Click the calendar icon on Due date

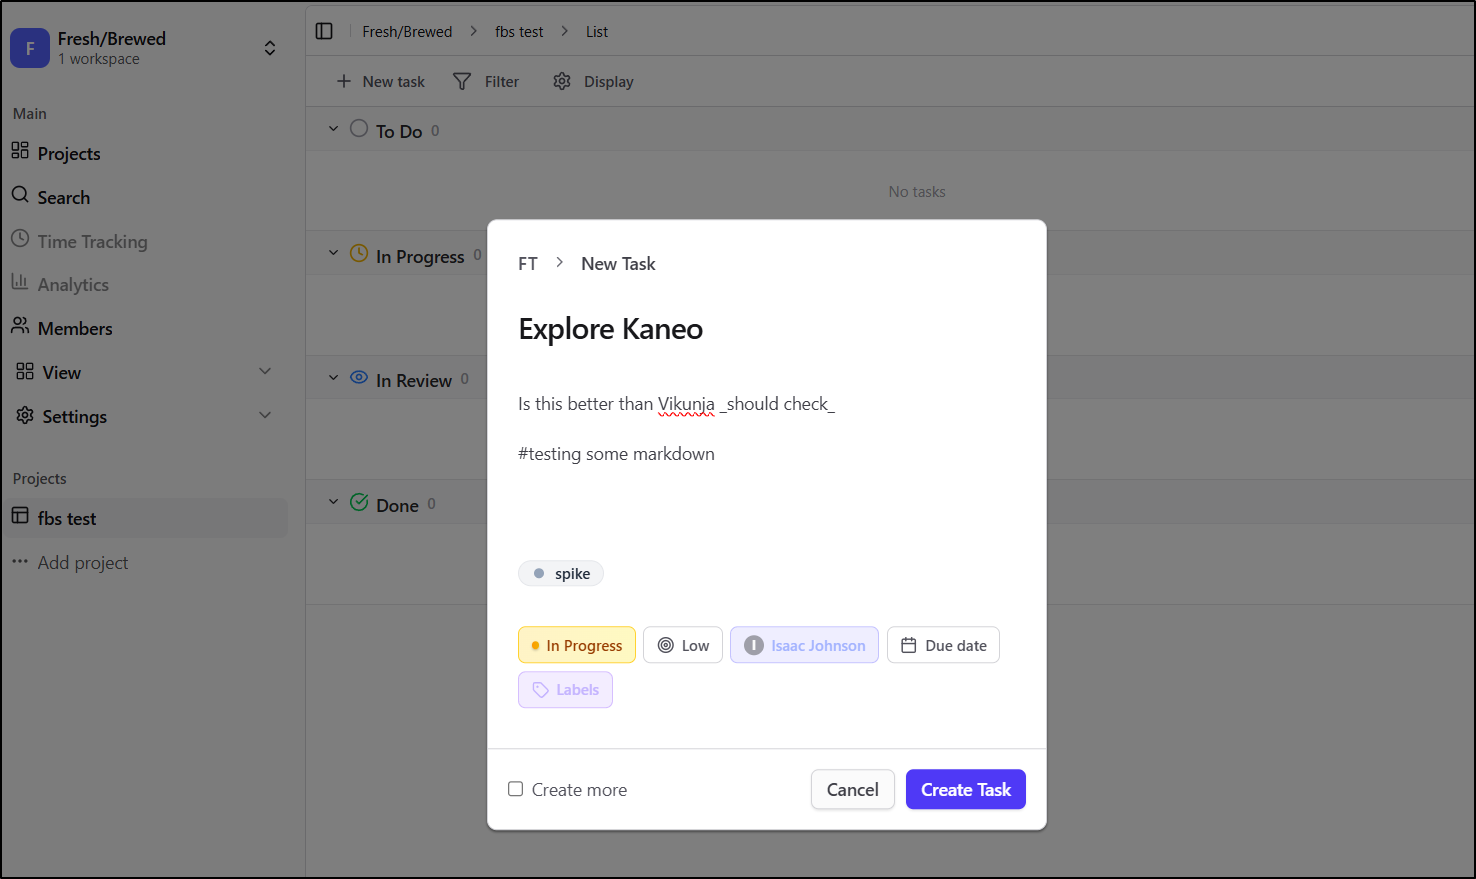pyautogui.click(x=908, y=645)
